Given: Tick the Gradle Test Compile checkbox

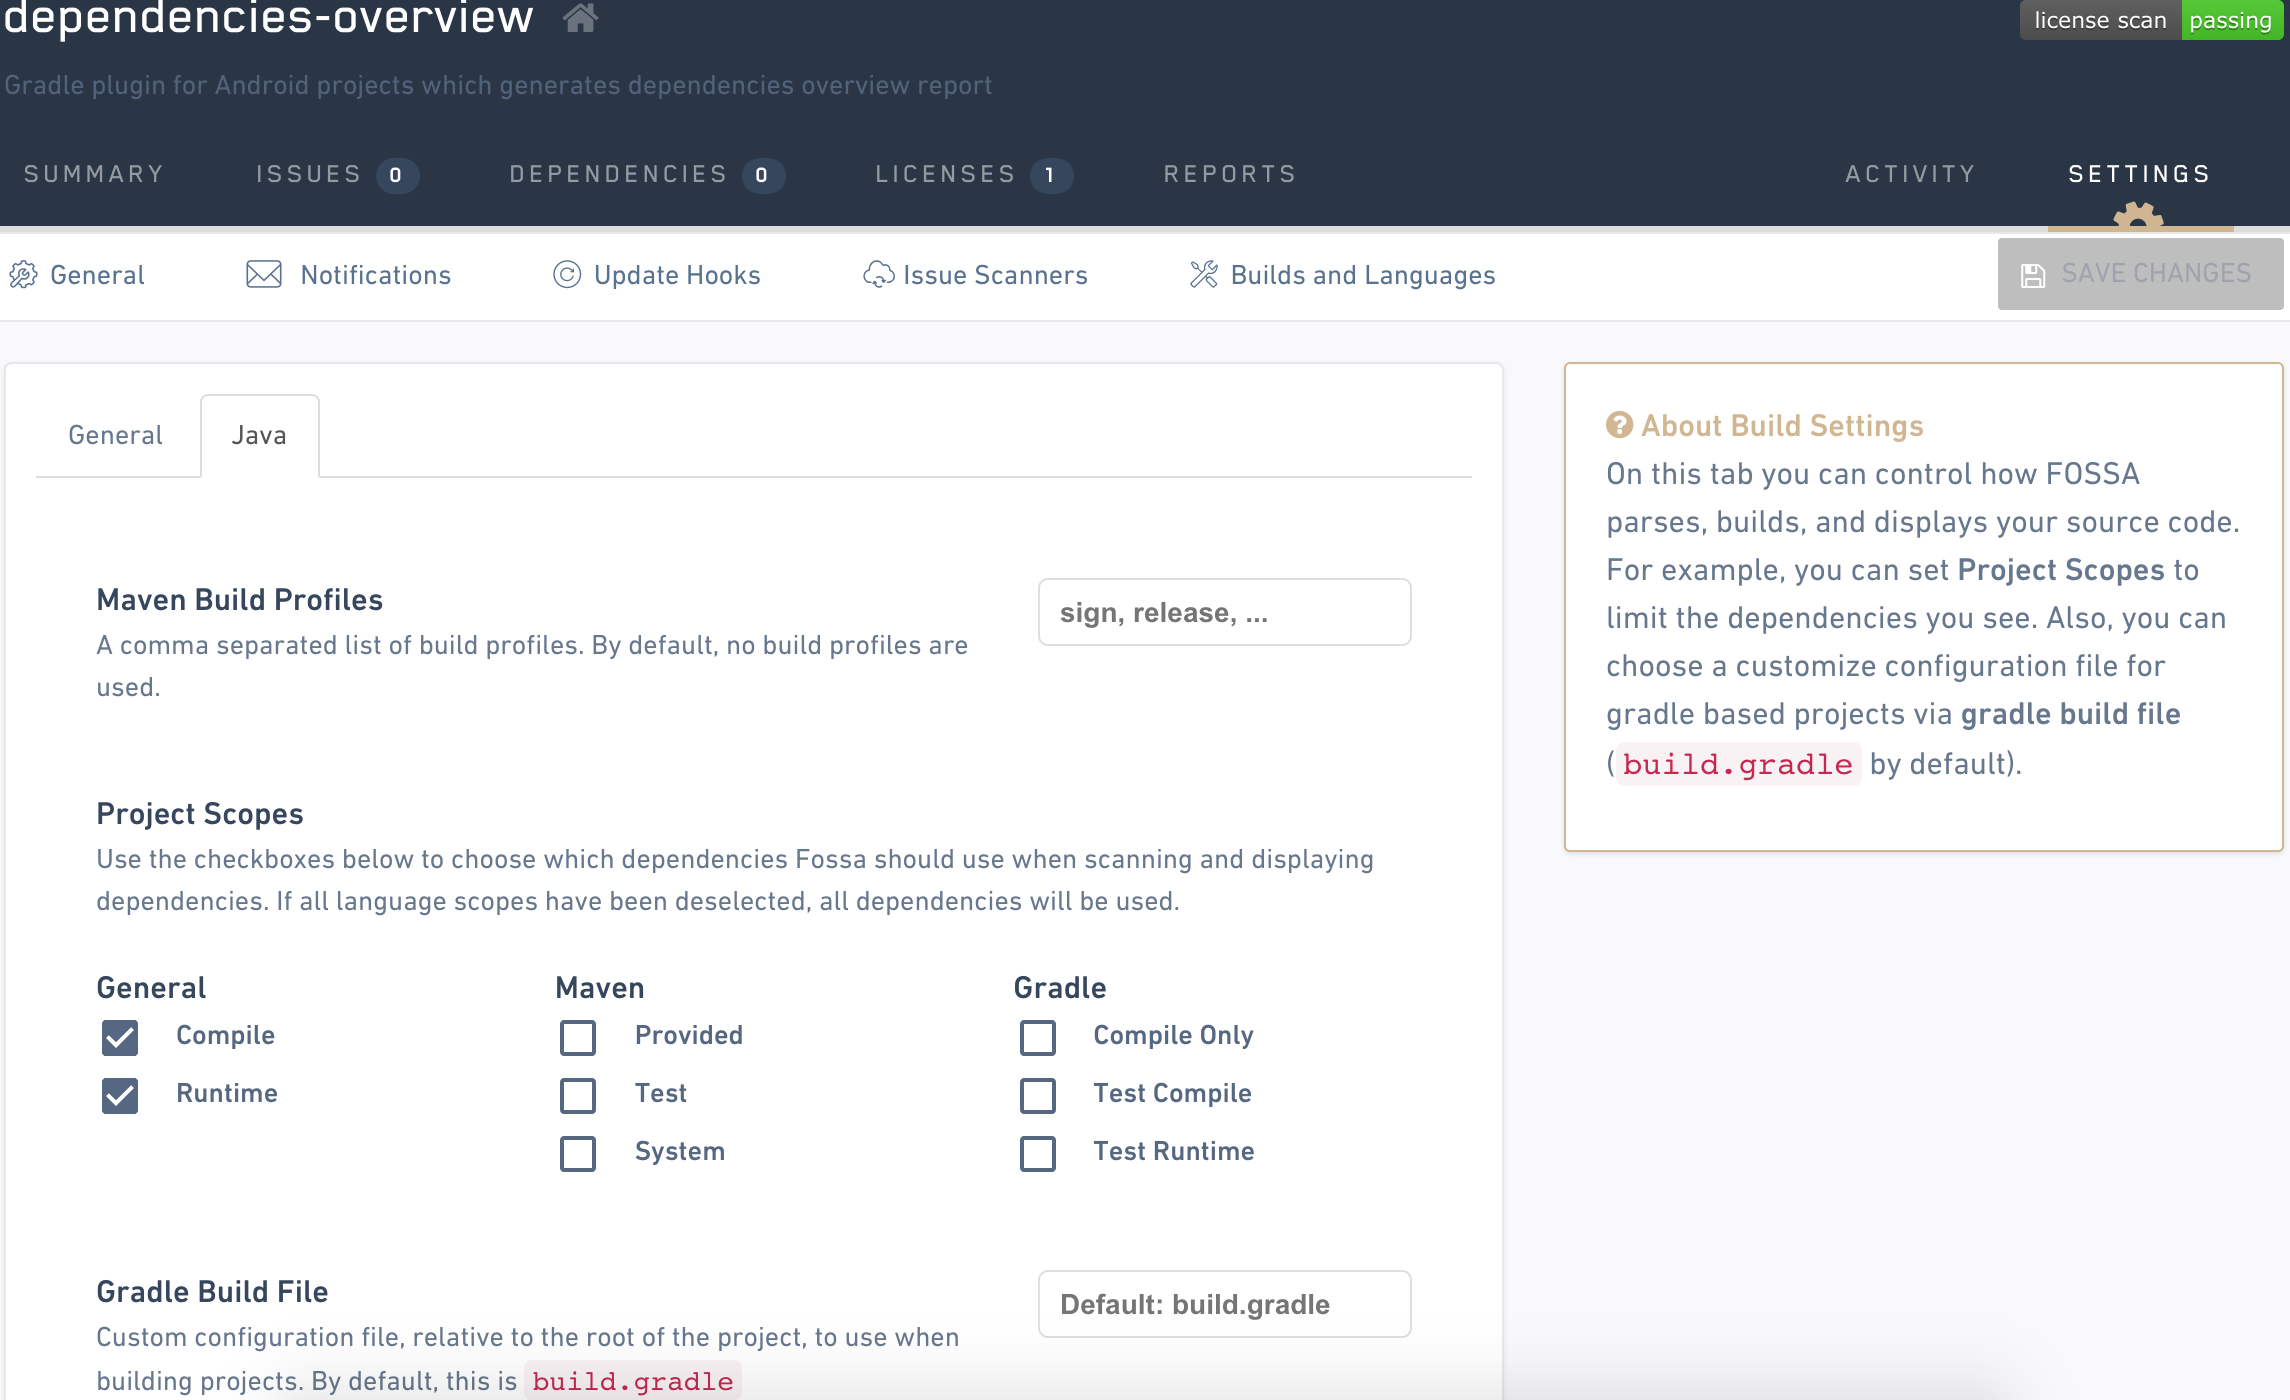Looking at the screenshot, I should tap(1038, 1095).
